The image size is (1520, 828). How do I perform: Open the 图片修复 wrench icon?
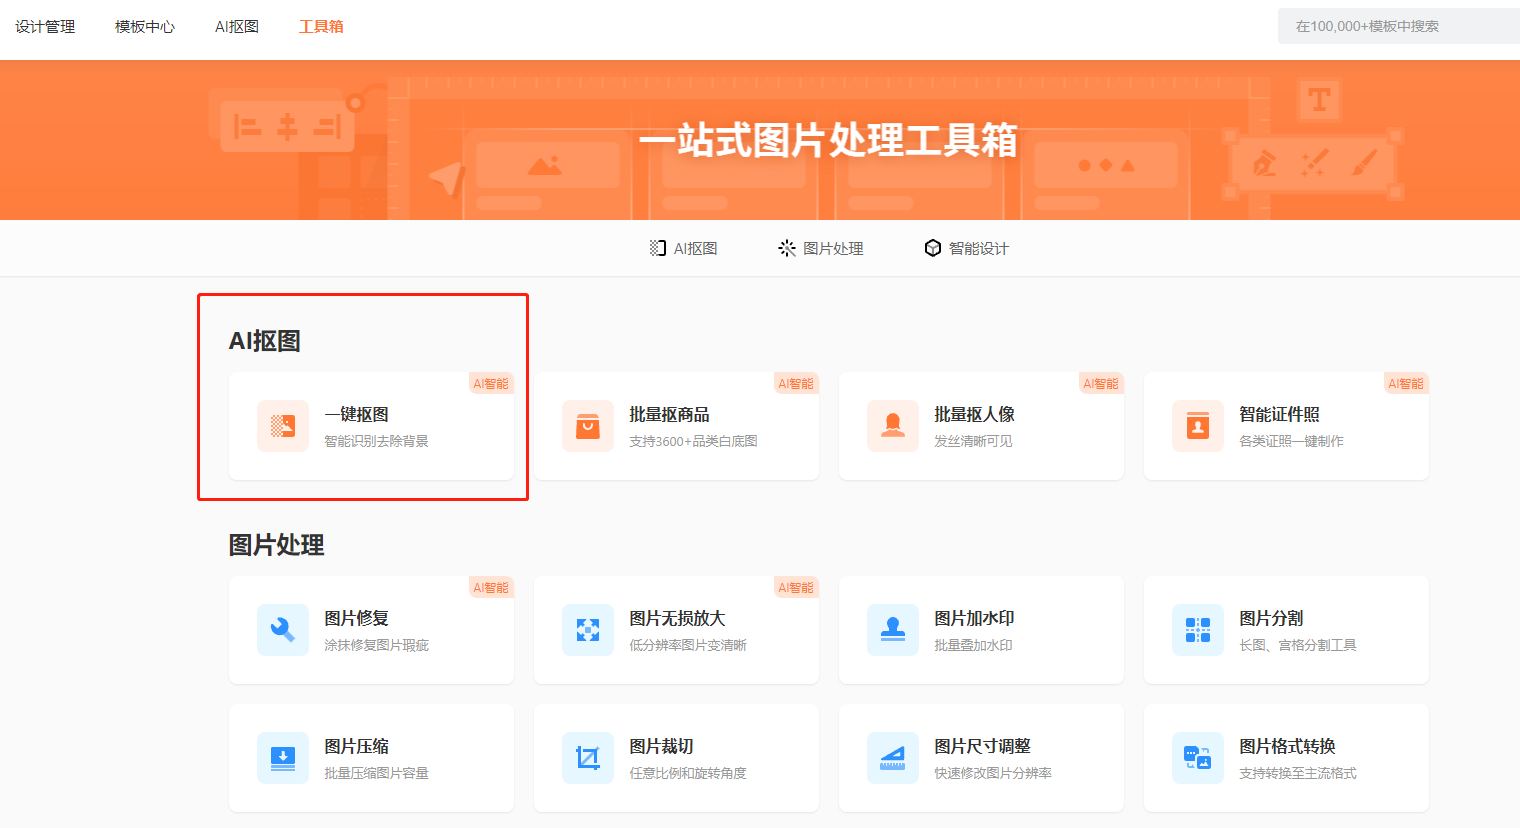tap(283, 630)
